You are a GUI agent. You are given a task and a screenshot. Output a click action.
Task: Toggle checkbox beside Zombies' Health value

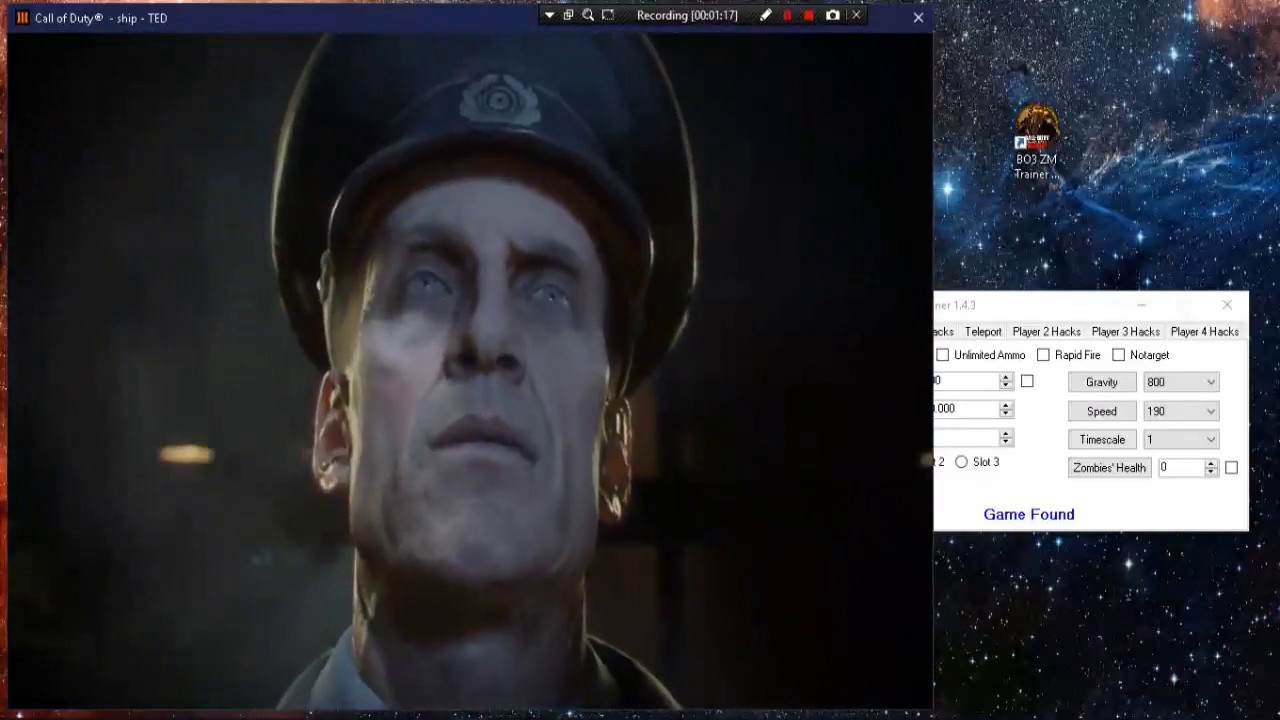point(1231,467)
